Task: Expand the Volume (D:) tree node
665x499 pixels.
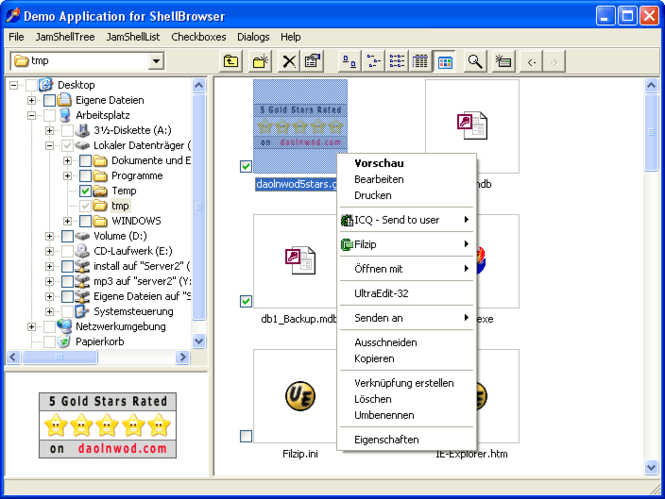Action: pos(50,236)
